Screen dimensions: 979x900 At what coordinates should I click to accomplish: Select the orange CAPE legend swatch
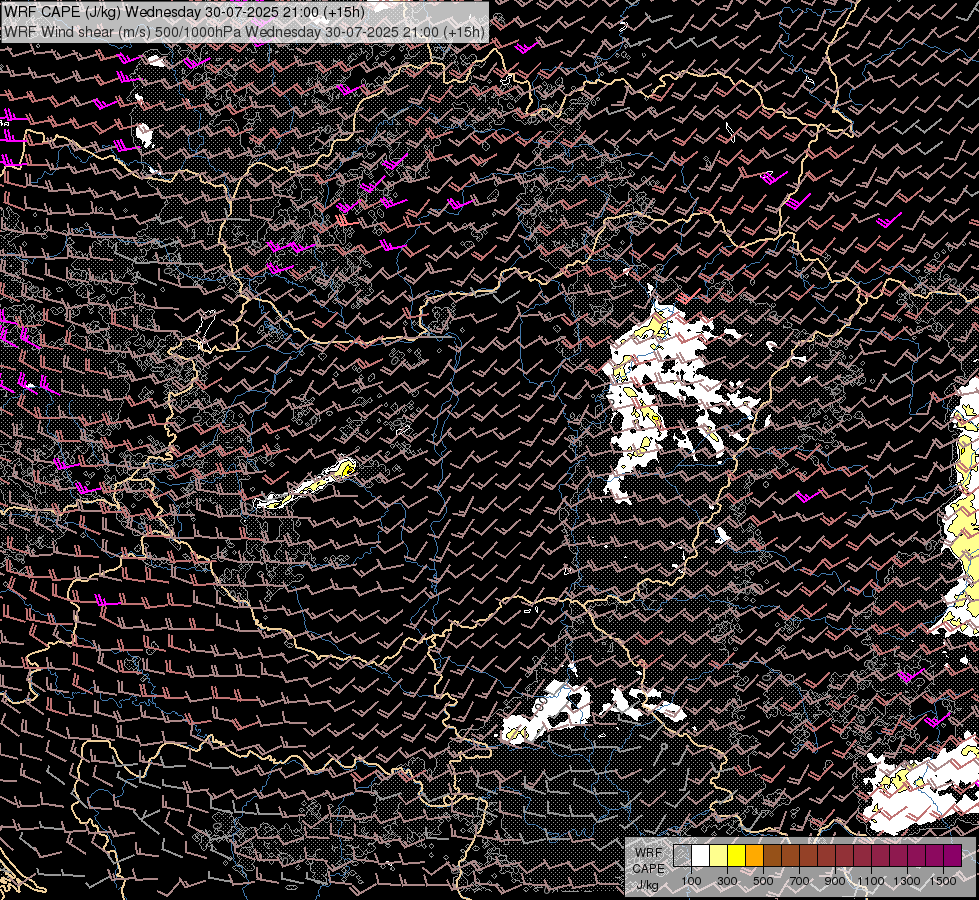pos(754,855)
